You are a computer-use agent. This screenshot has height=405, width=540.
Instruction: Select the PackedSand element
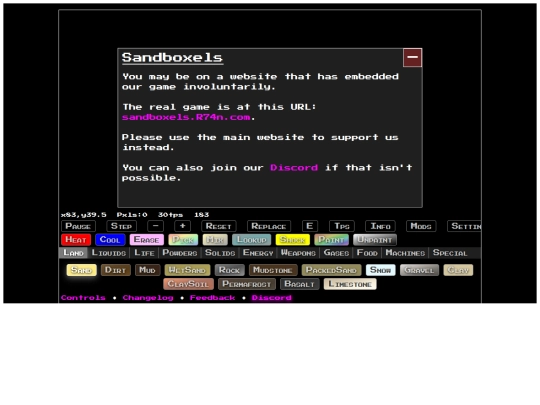point(331,270)
